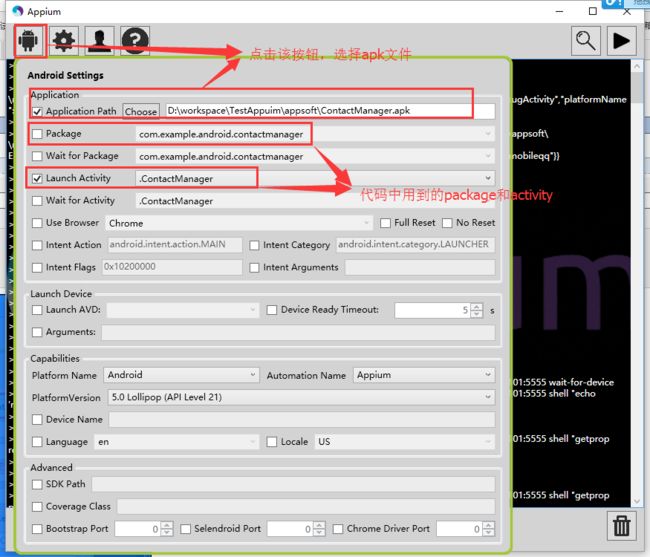Enable the Wait for Activity checkbox

pos(37,201)
